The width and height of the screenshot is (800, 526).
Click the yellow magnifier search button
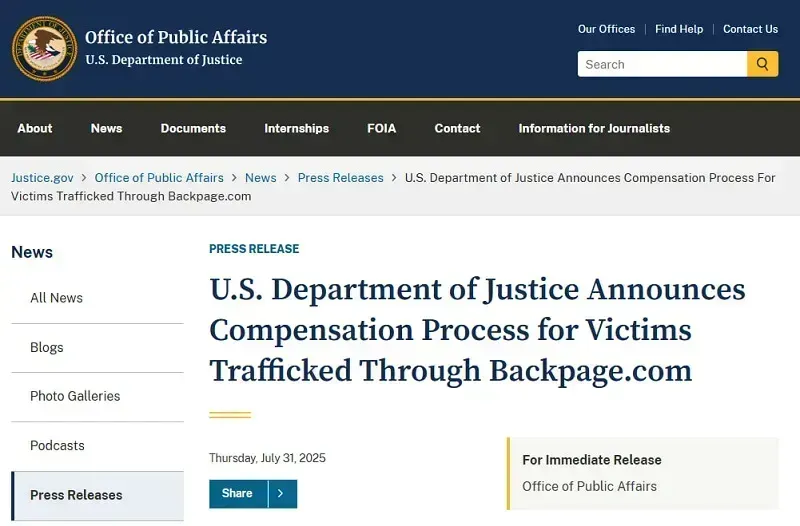point(763,64)
